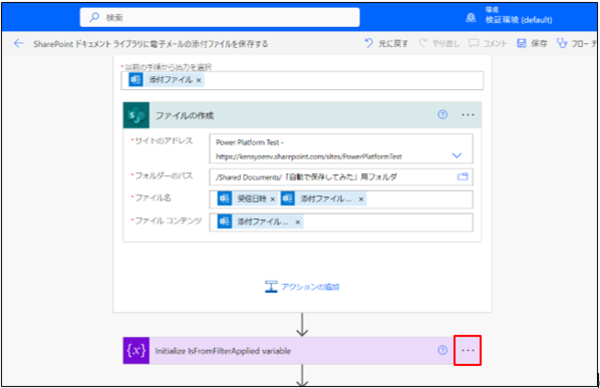
Task: Open コメント comments
Action: [488, 43]
